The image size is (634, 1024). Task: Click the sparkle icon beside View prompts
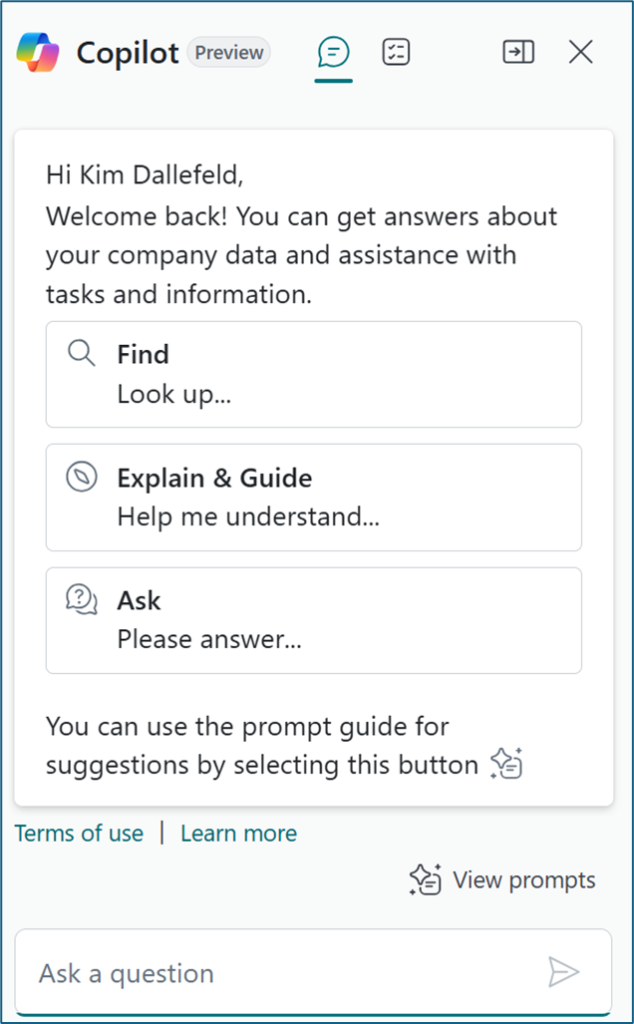(425, 880)
